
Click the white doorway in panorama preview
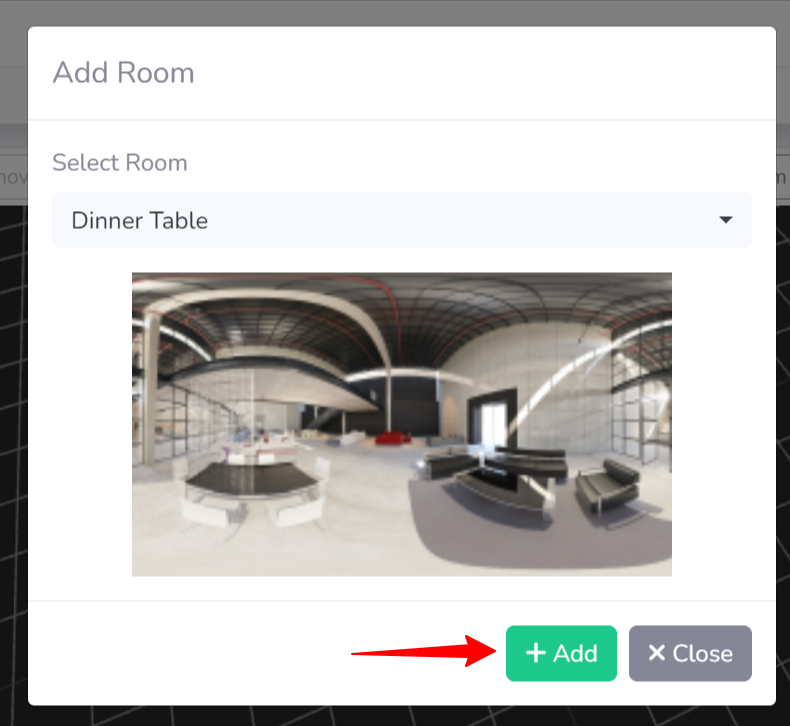coord(493,424)
